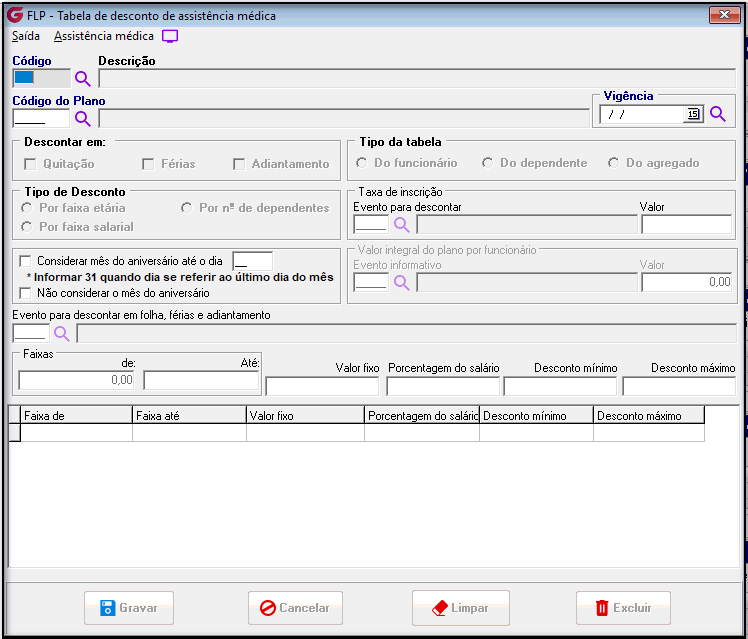Click the 'Desconto mínimo' grid column header
The image size is (748, 639).
coord(537,415)
